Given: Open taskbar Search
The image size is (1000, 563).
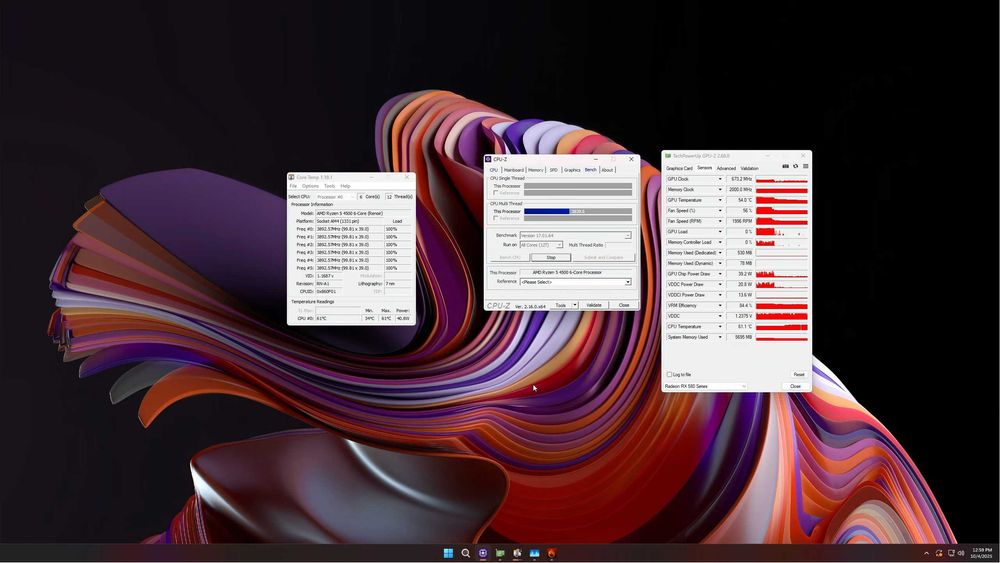Looking at the screenshot, I should (466, 553).
